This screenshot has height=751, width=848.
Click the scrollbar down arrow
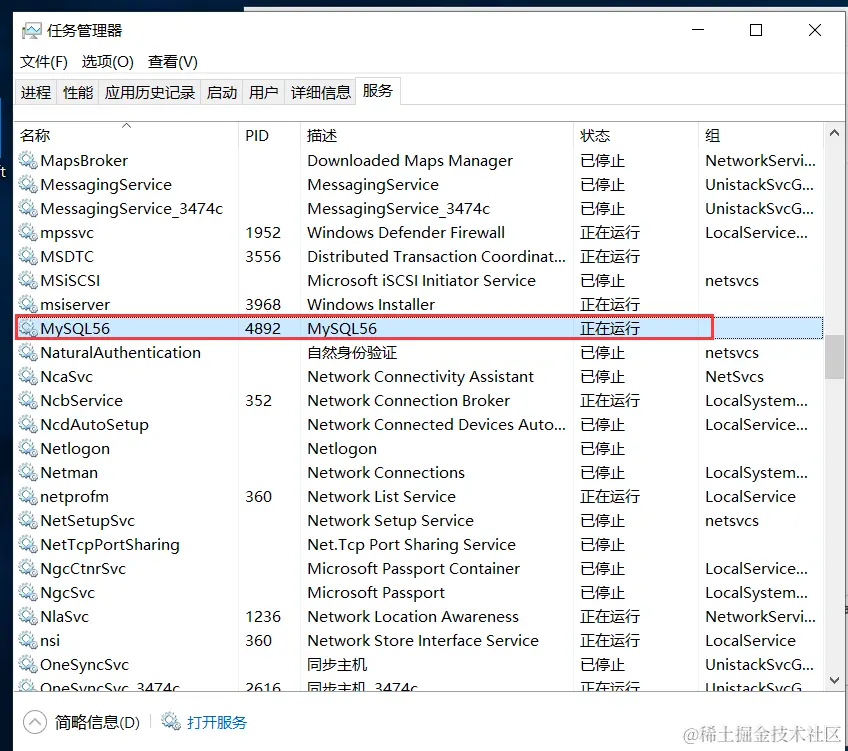coord(834,680)
